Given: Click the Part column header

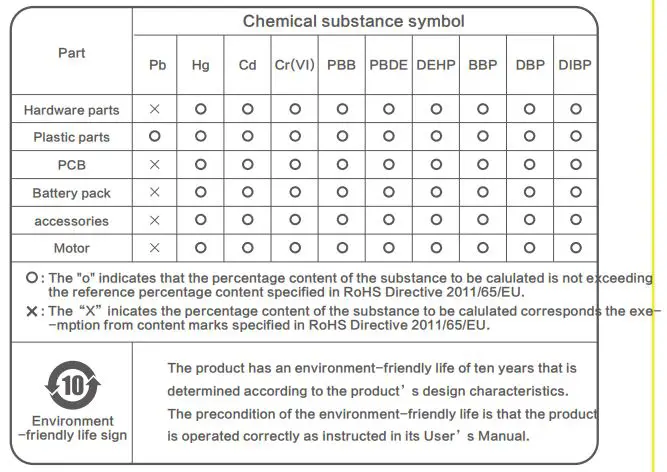Looking at the screenshot, I should pyautogui.click(x=72, y=52).
